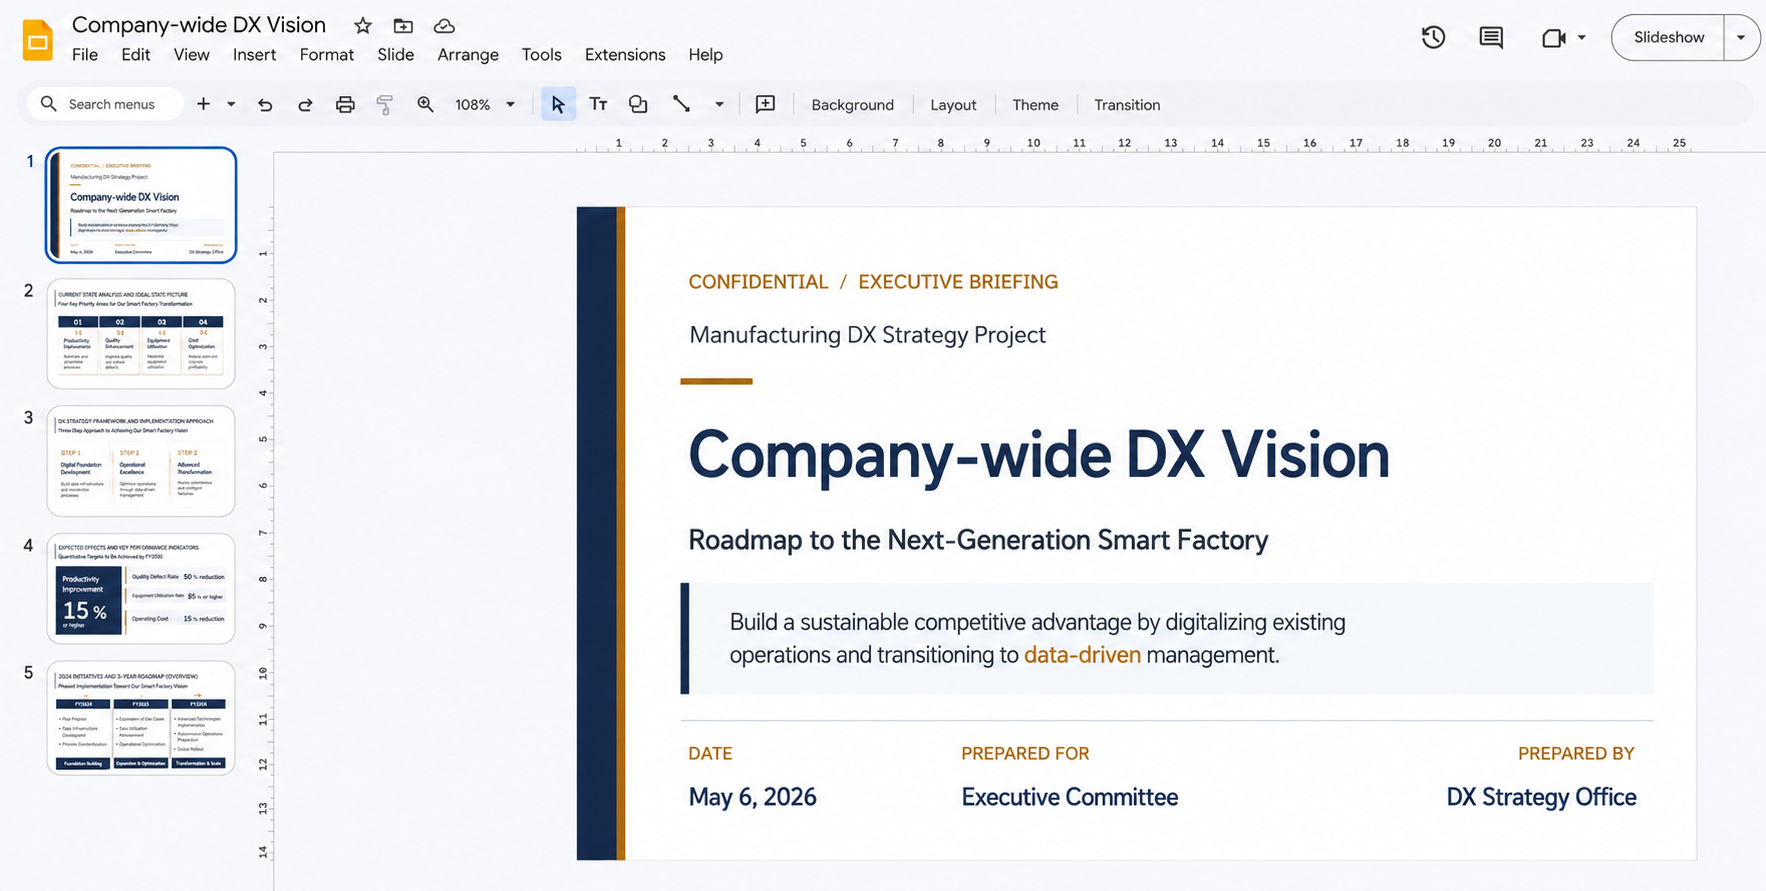Move document using the folder icon
Image resolution: width=1766 pixels, height=891 pixels.
point(403,26)
